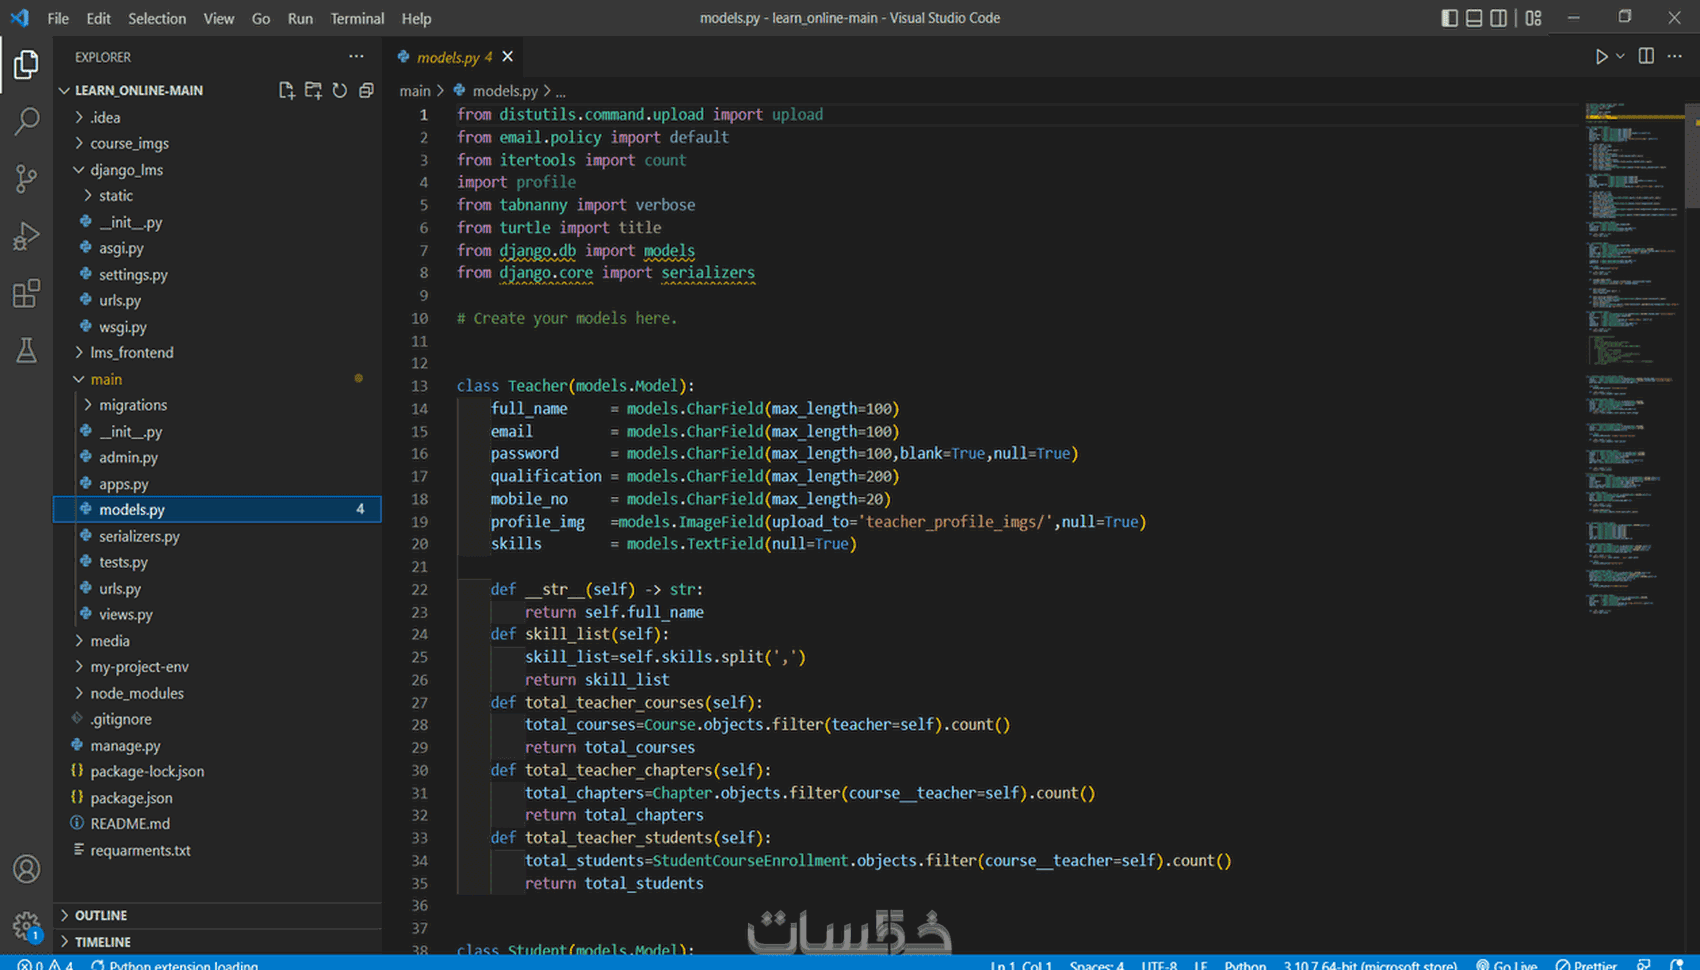Open the Testing flask view
The width and height of the screenshot is (1700, 970).
coord(27,351)
